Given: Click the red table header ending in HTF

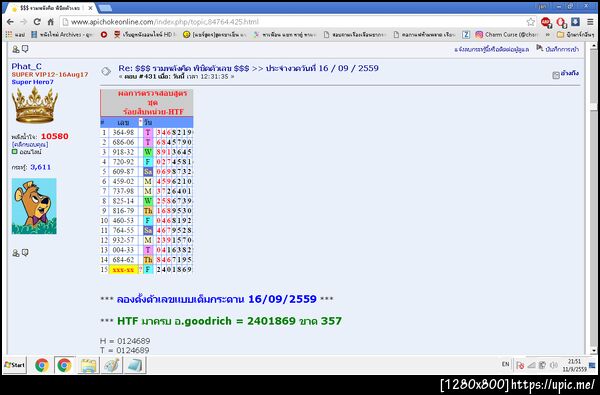Looking at the screenshot, I should coord(147,103).
